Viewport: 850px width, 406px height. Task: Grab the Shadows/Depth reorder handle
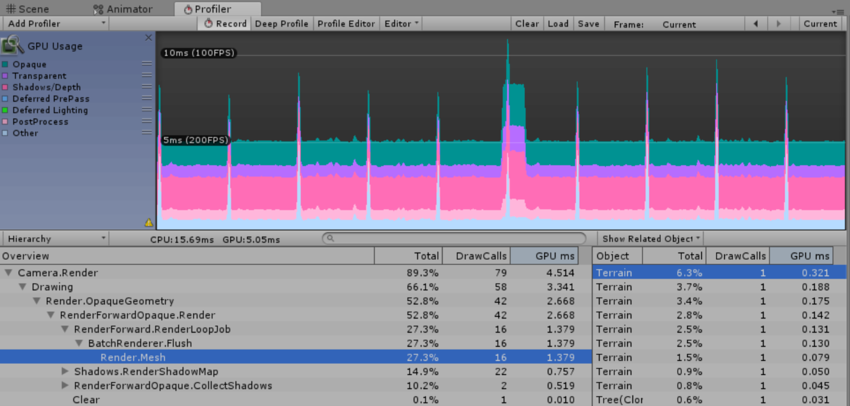coord(146,87)
